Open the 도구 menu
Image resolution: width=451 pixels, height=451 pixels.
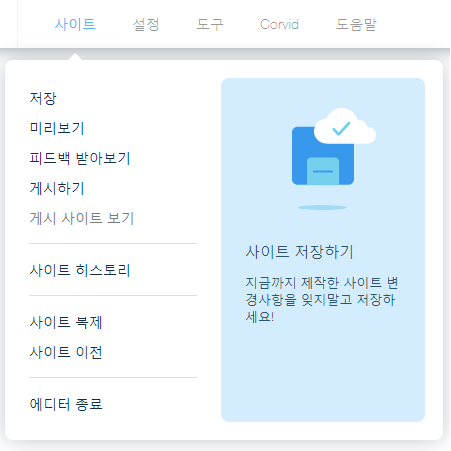[x=210, y=24]
